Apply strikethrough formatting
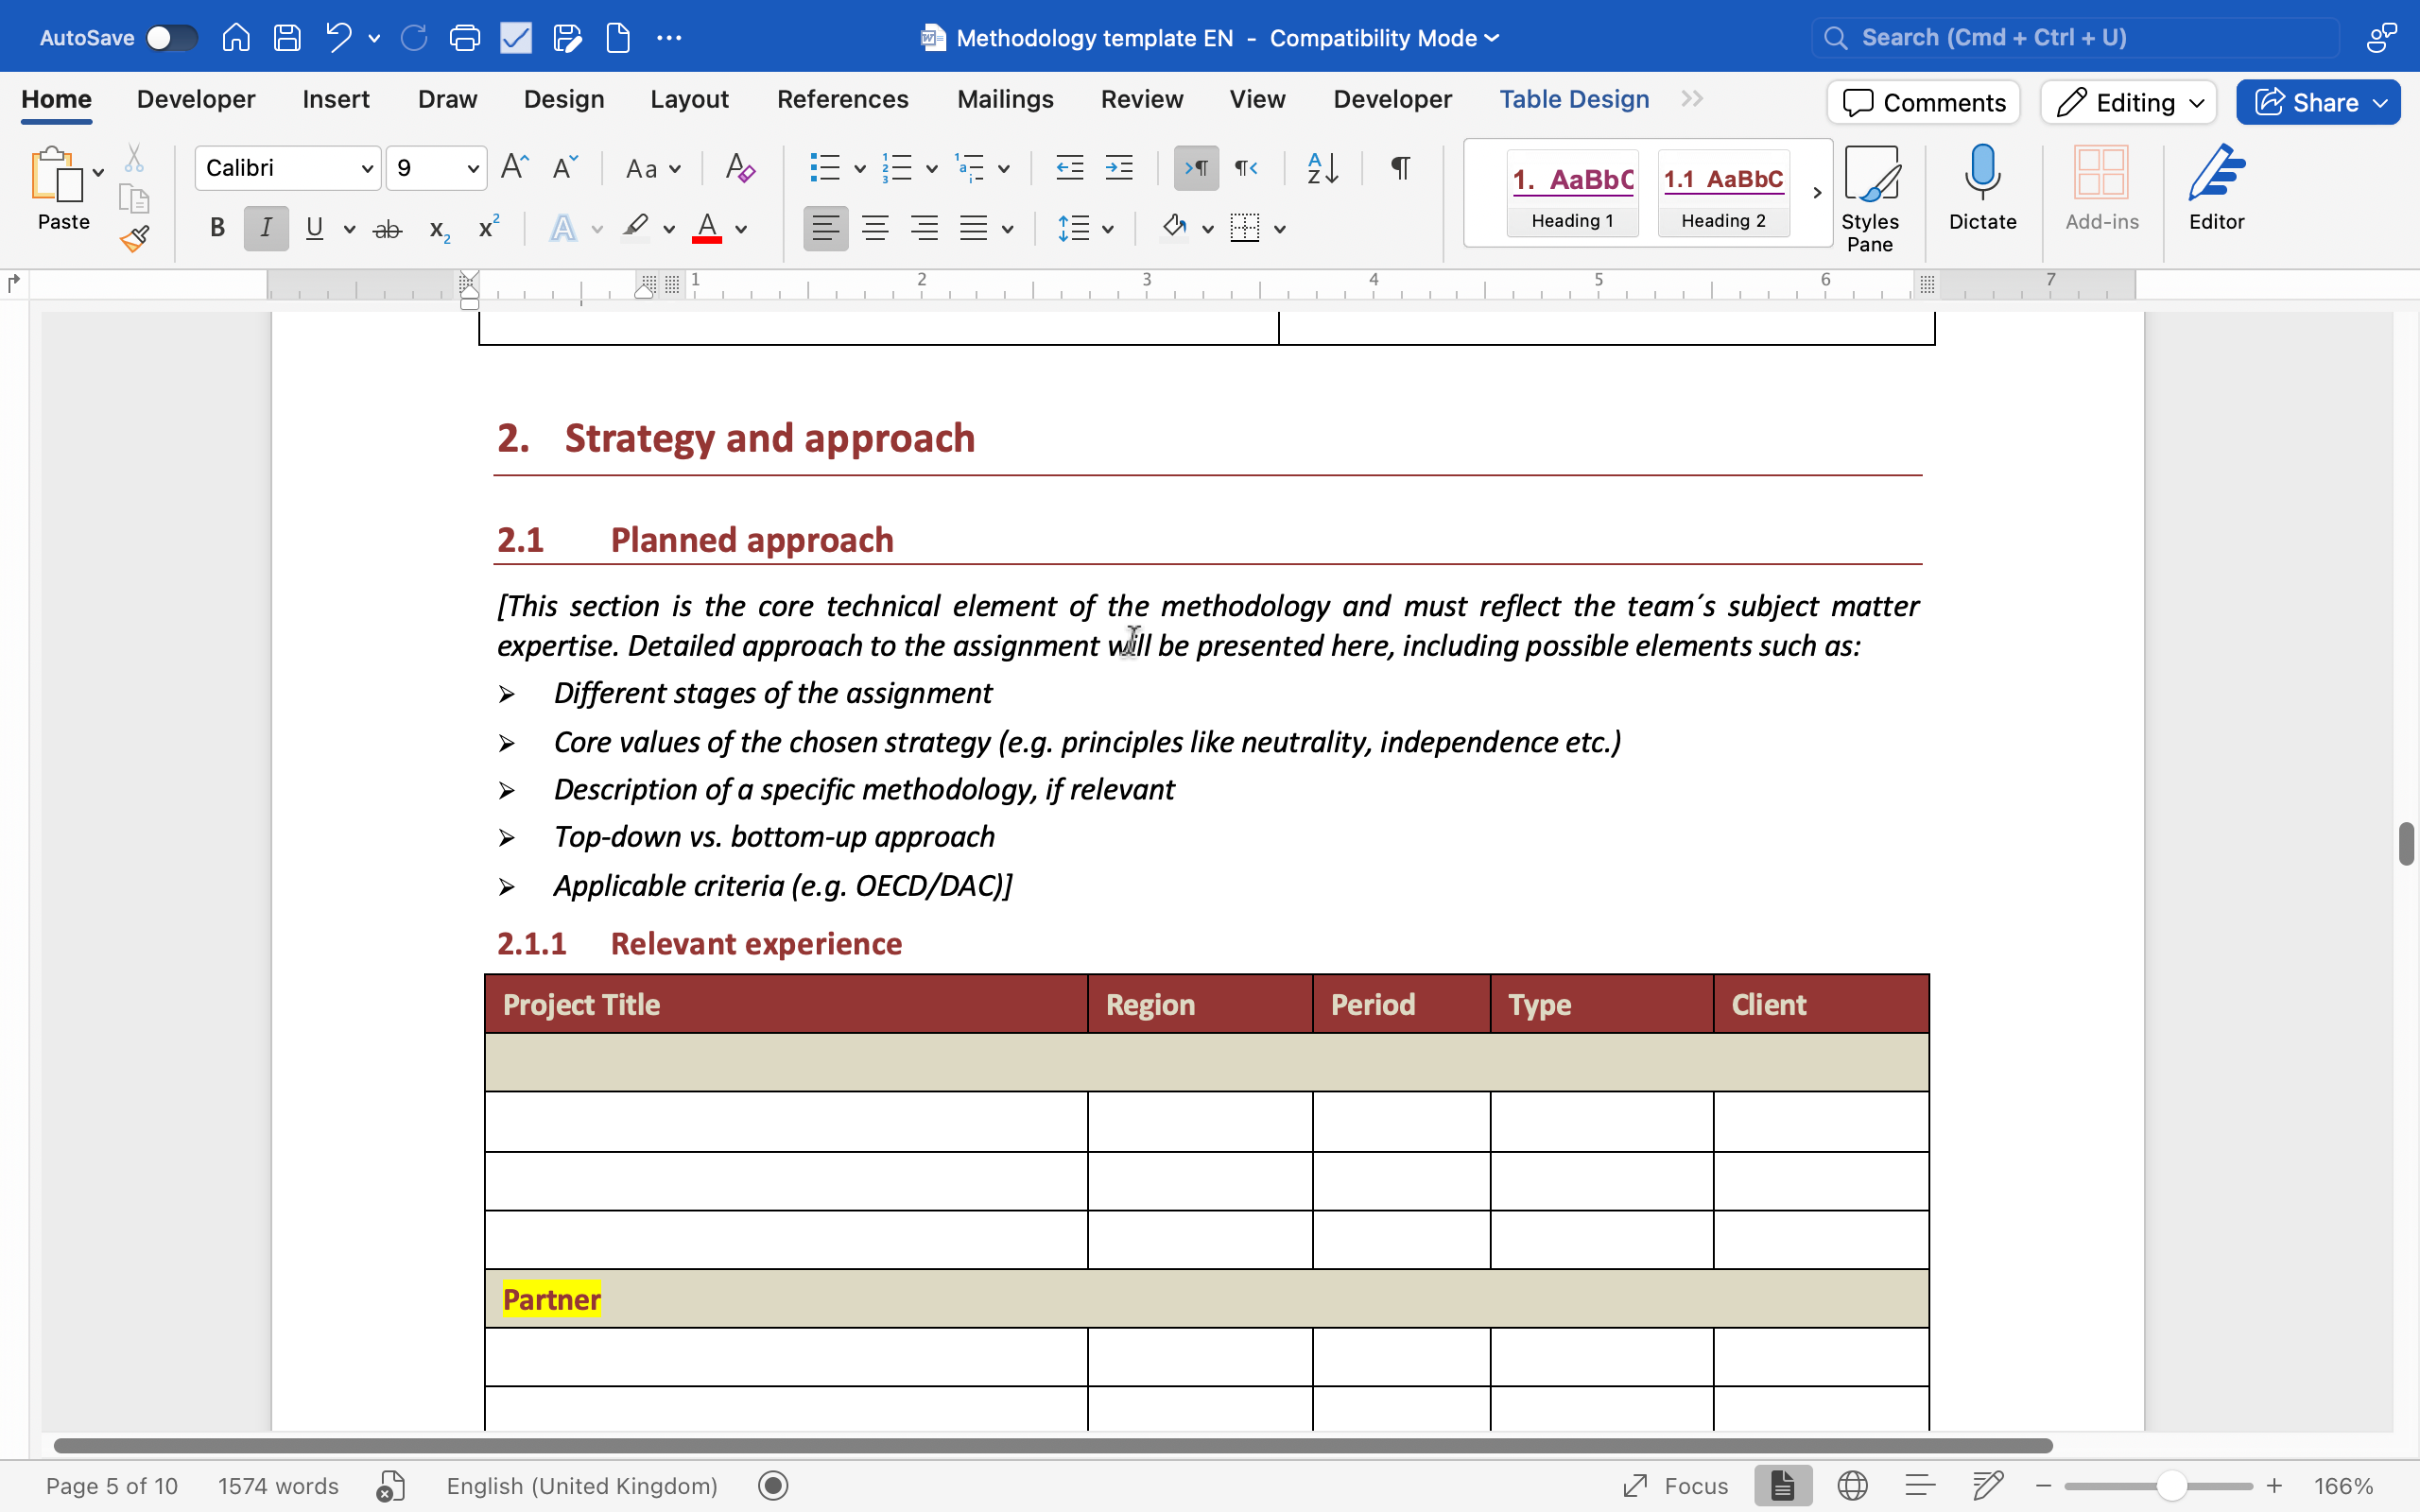 (x=387, y=229)
